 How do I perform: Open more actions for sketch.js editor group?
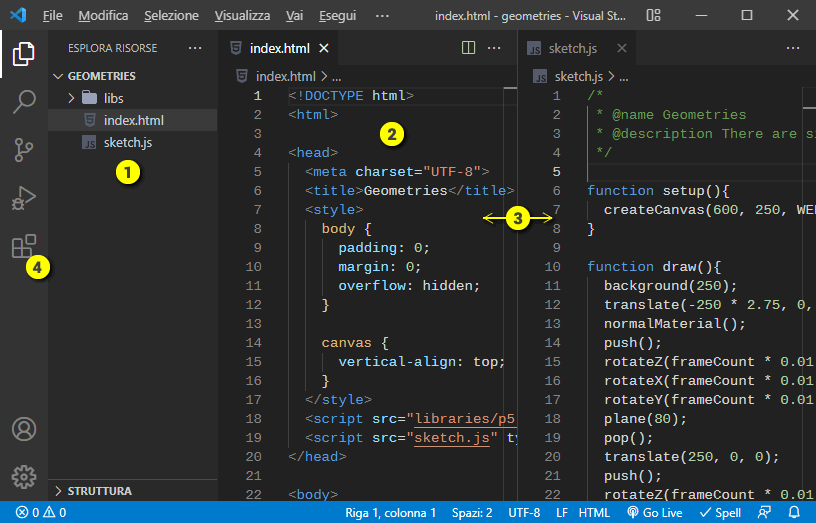point(793,48)
